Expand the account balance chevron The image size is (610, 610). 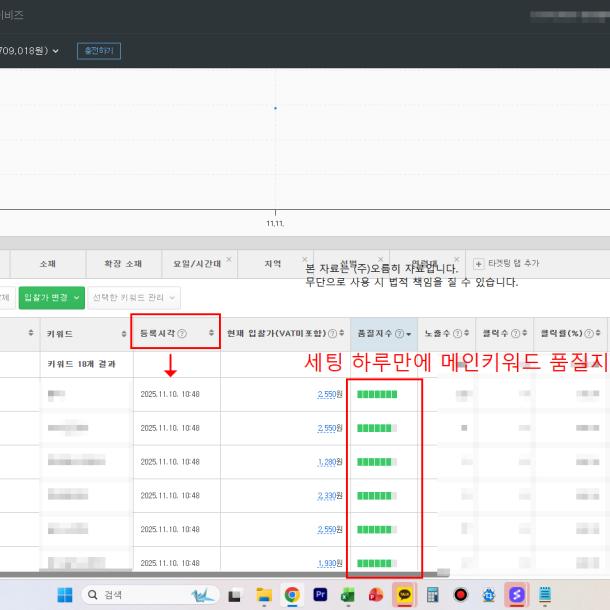tap(56, 50)
